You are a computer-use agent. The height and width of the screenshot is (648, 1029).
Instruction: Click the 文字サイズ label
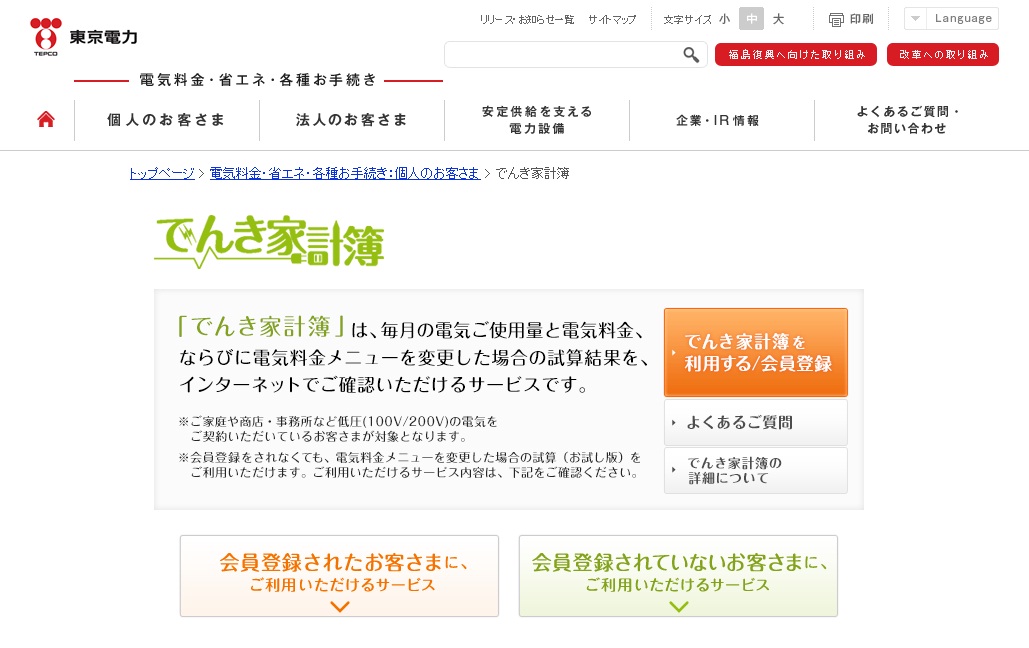[x=687, y=20]
